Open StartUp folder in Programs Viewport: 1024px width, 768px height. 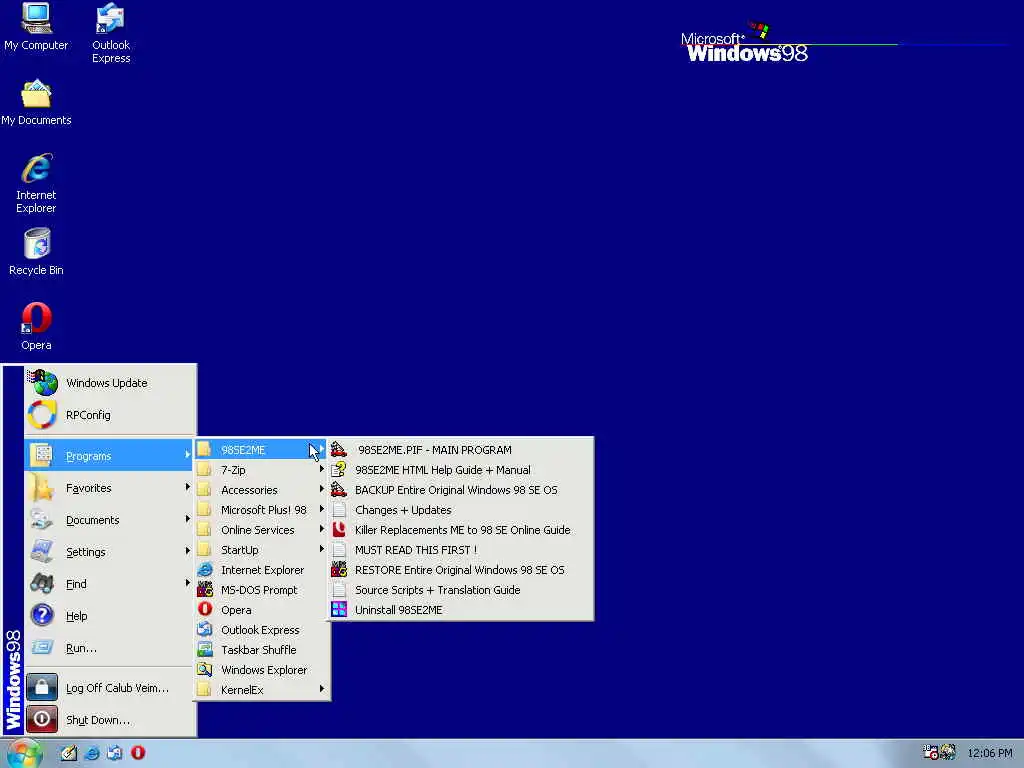click(262, 550)
